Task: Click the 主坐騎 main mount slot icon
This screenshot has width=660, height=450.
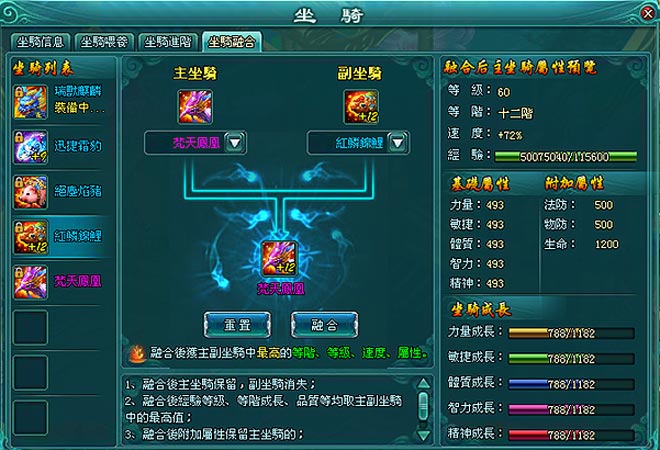Action: pyautogui.click(x=195, y=107)
